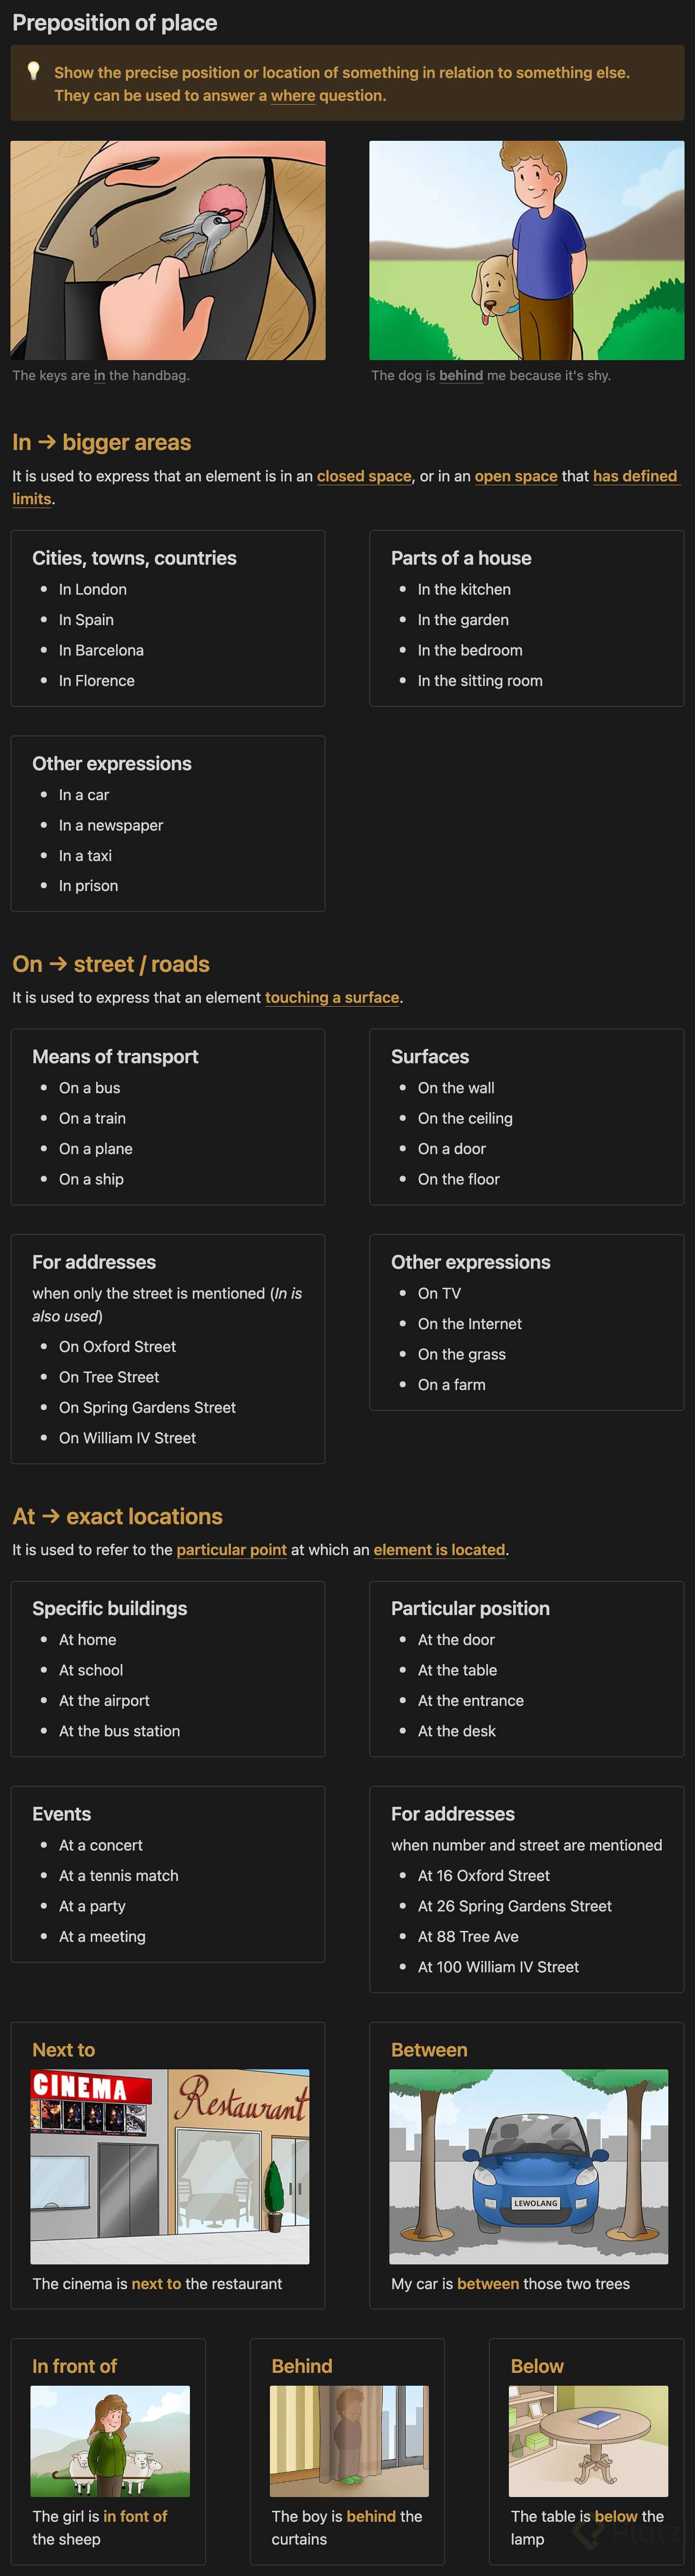Click the "touching a surface" underlined phrase
Image resolution: width=695 pixels, height=2576 pixels.
tap(332, 997)
